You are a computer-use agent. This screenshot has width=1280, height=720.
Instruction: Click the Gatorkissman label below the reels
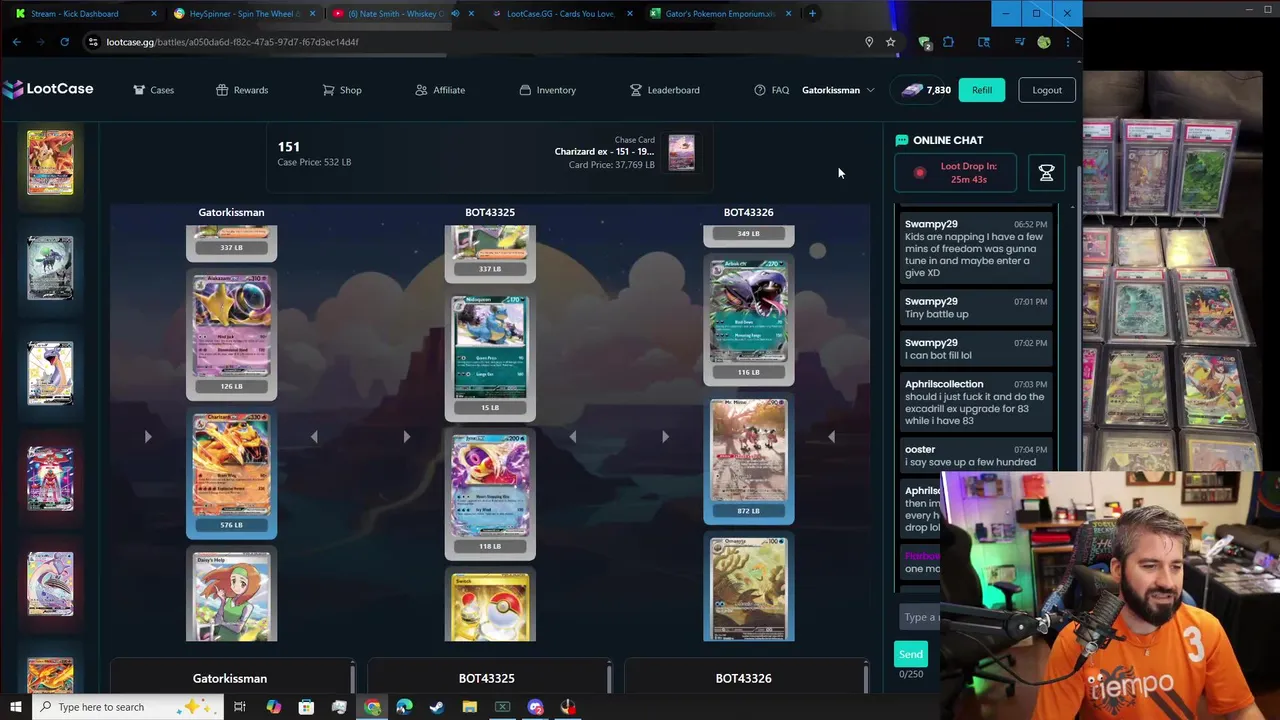coord(230,678)
